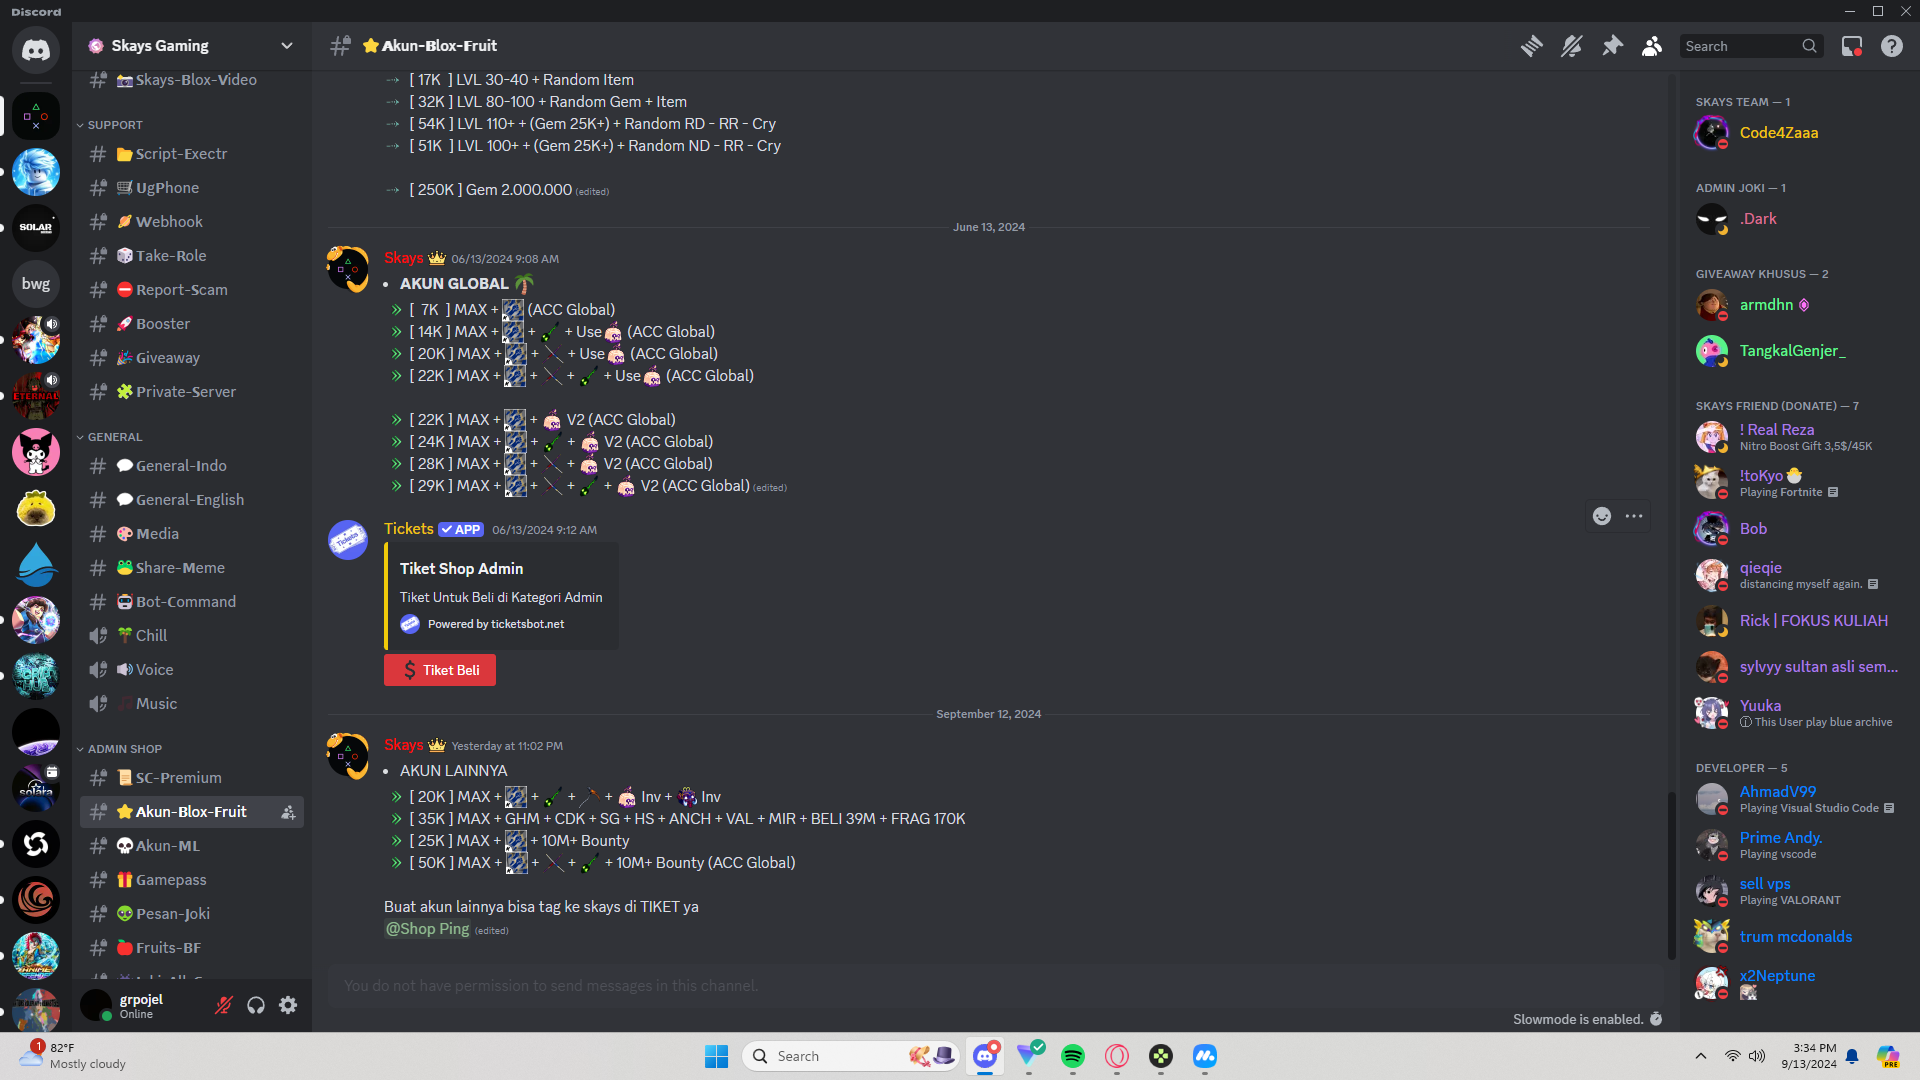This screenshot has width=1920, height=1080.
Task: Open the Bot-Command channel
Action: coord(192,602)
